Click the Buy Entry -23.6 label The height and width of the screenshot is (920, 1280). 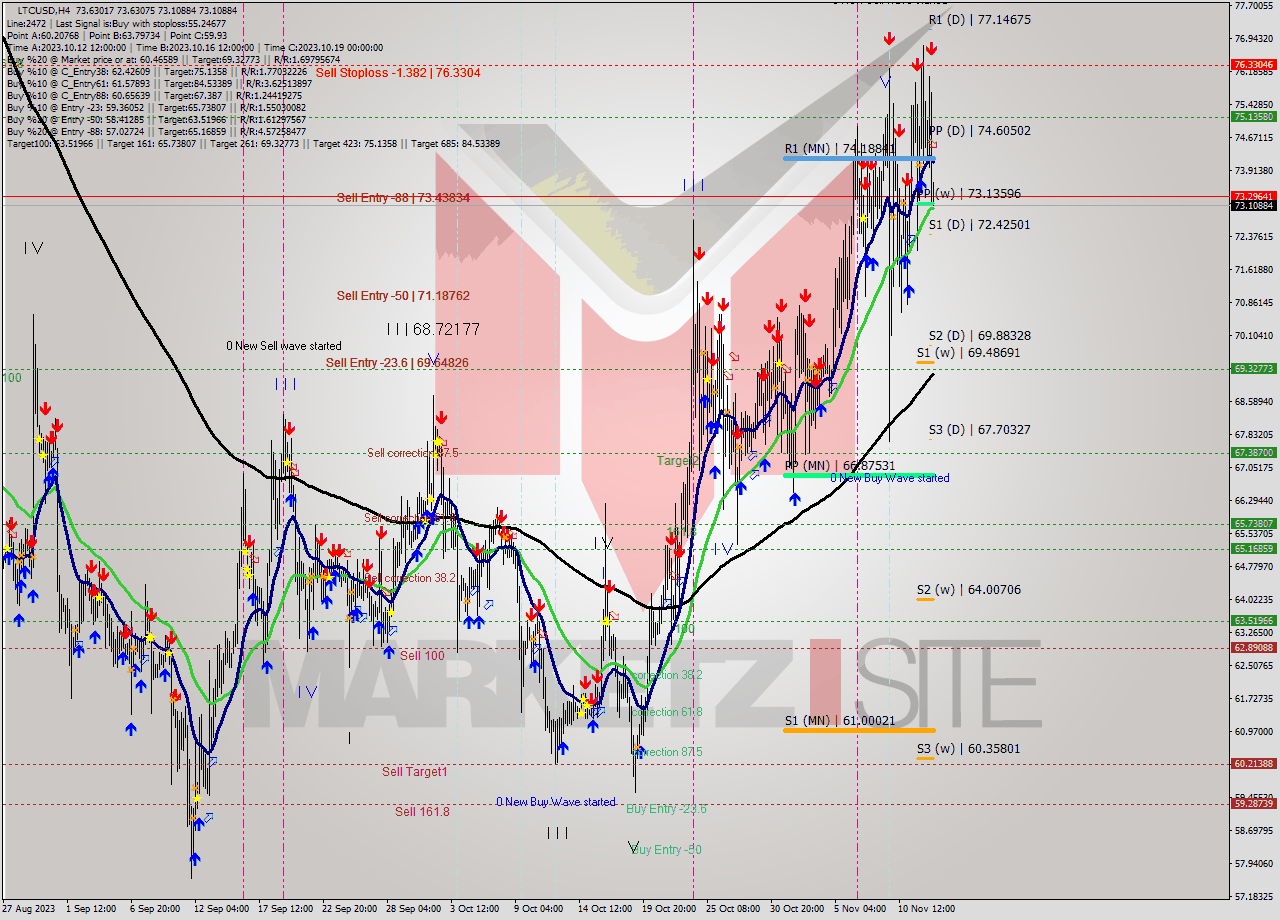(666, 809)
